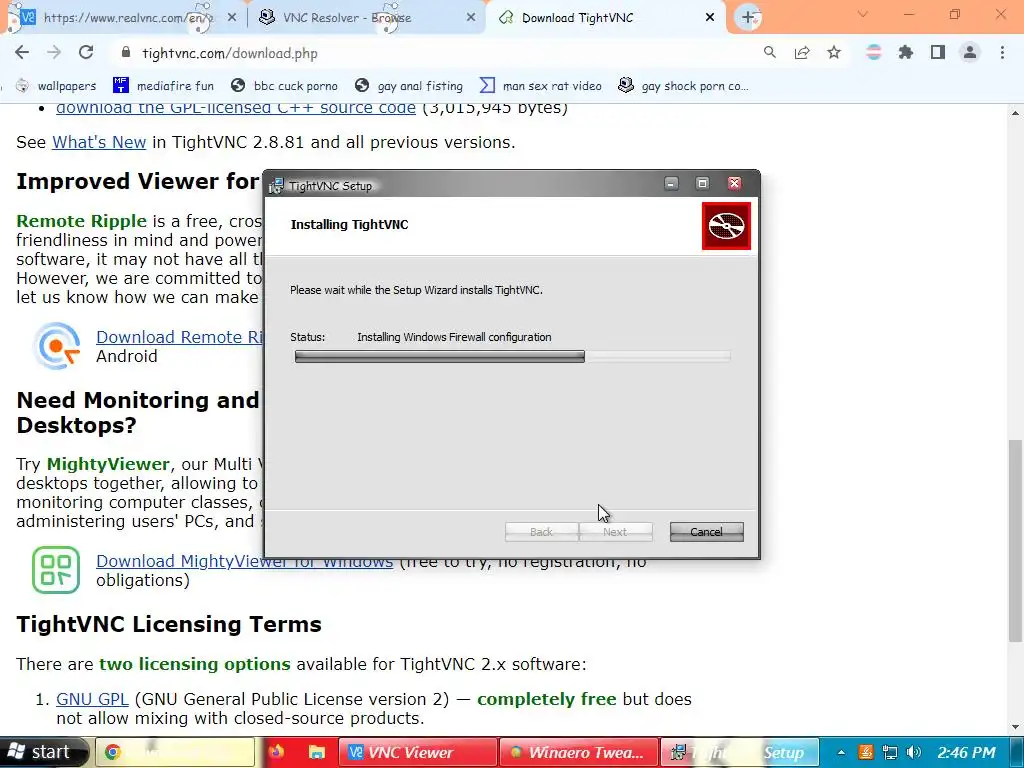Open the file explorer folder taskbar icon
The width and height of the screenshot is (1024, 768).
316,752
